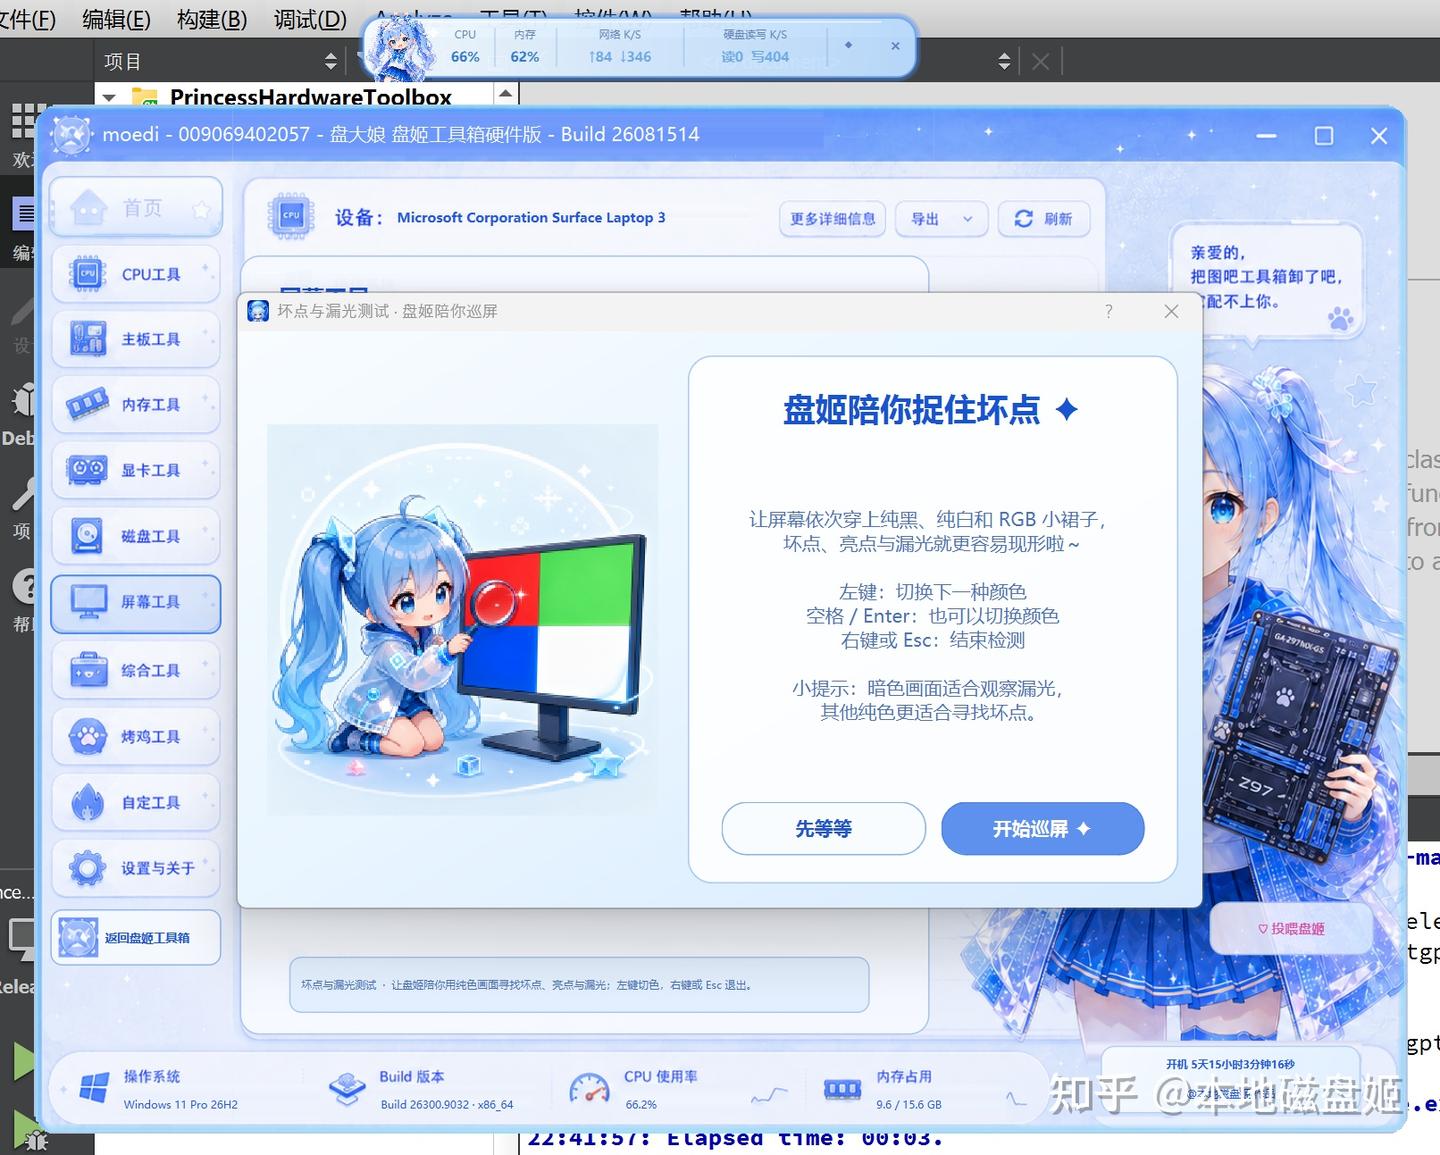Viewport: 1440px width, 1155px height.
Task: Start the screen test with 开始巡屏
Action: (x=1043, y=828)
